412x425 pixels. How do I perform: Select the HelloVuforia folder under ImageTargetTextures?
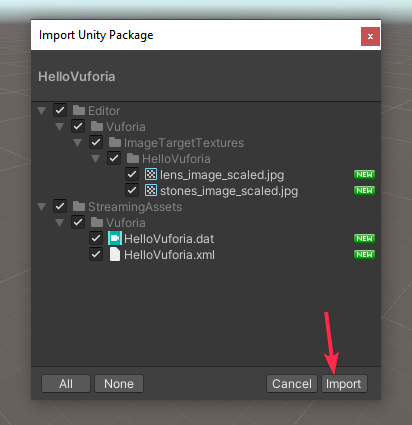point(176,159)
